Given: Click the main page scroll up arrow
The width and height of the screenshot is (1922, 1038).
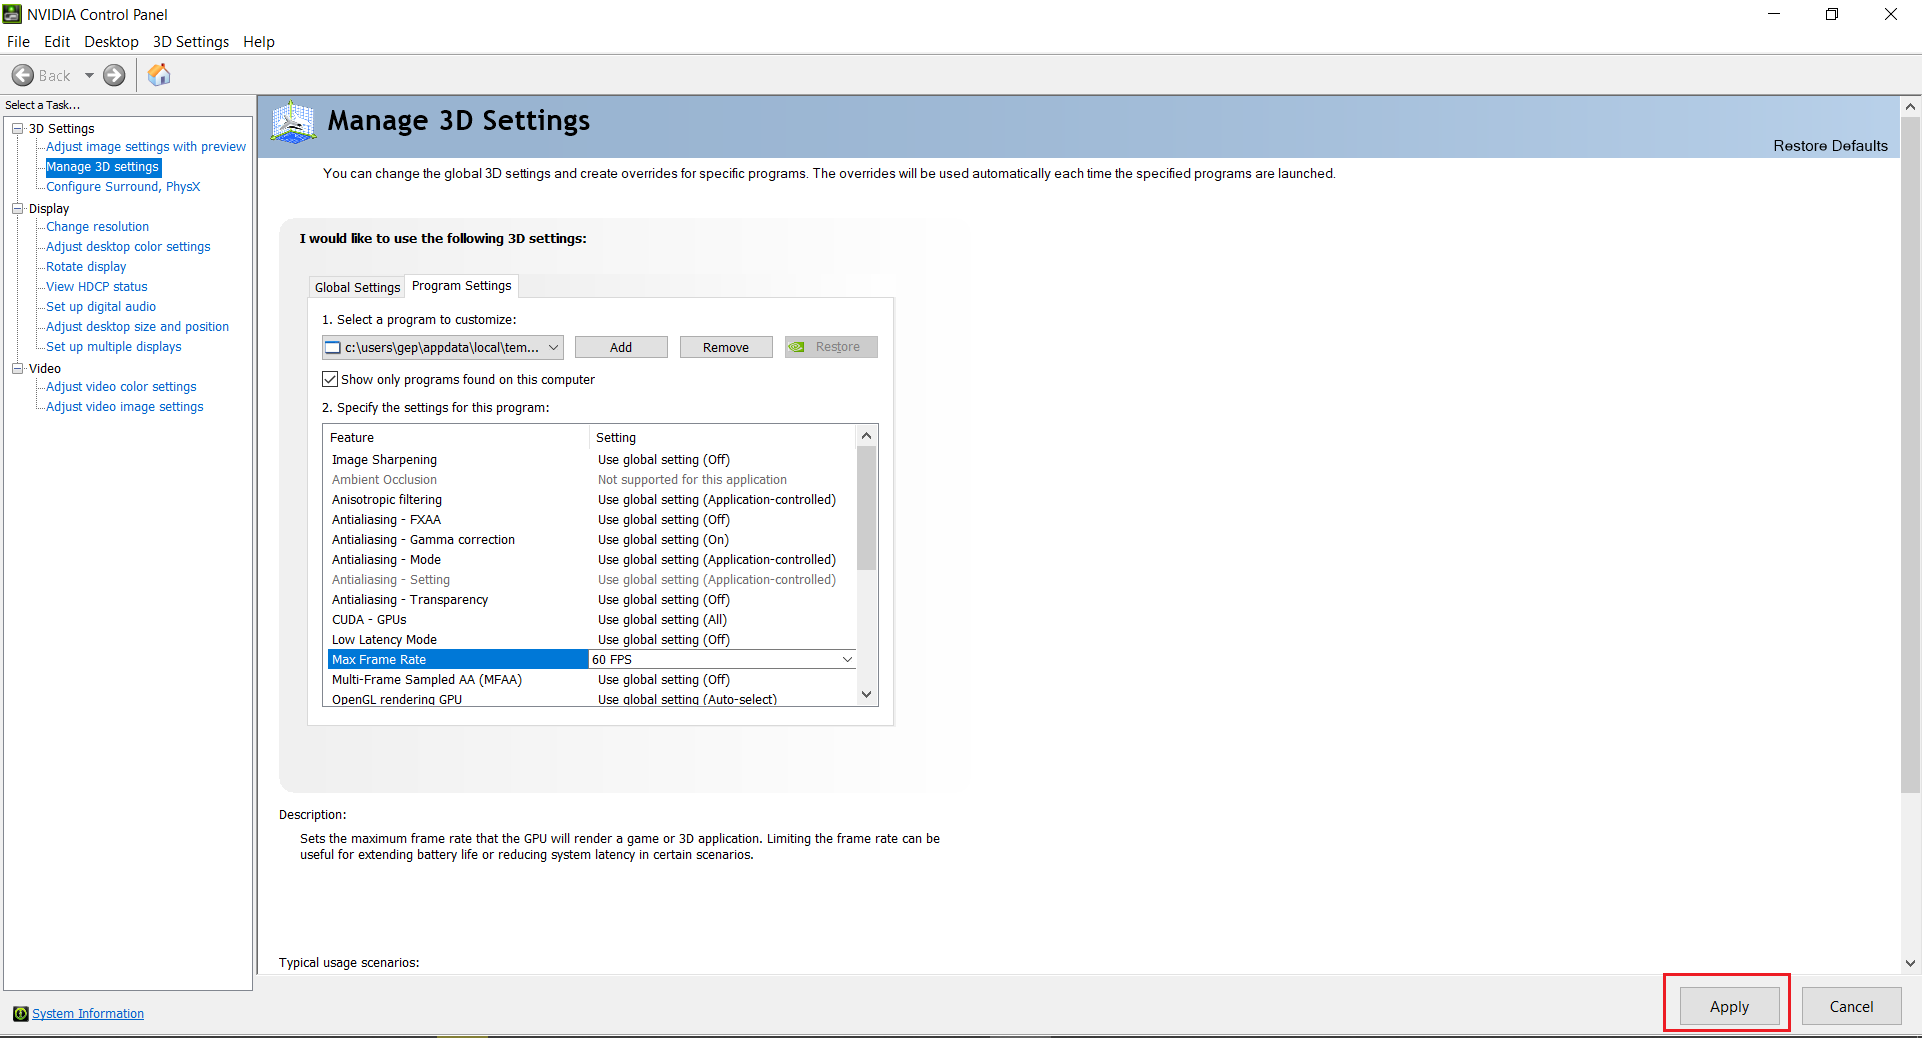Looking at the screenshot, I should [x=1910, y=107].
